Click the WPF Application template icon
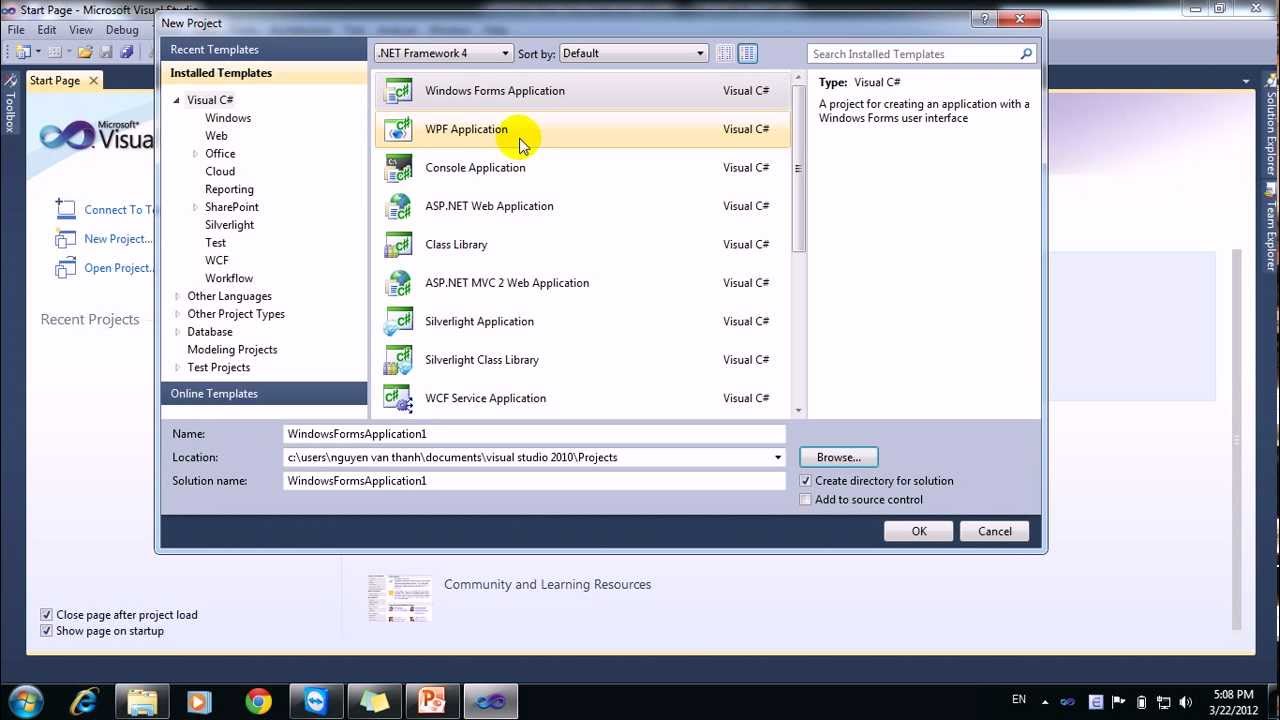The height and width of the screenshot is (720, 1280). [x=398, y=129]
